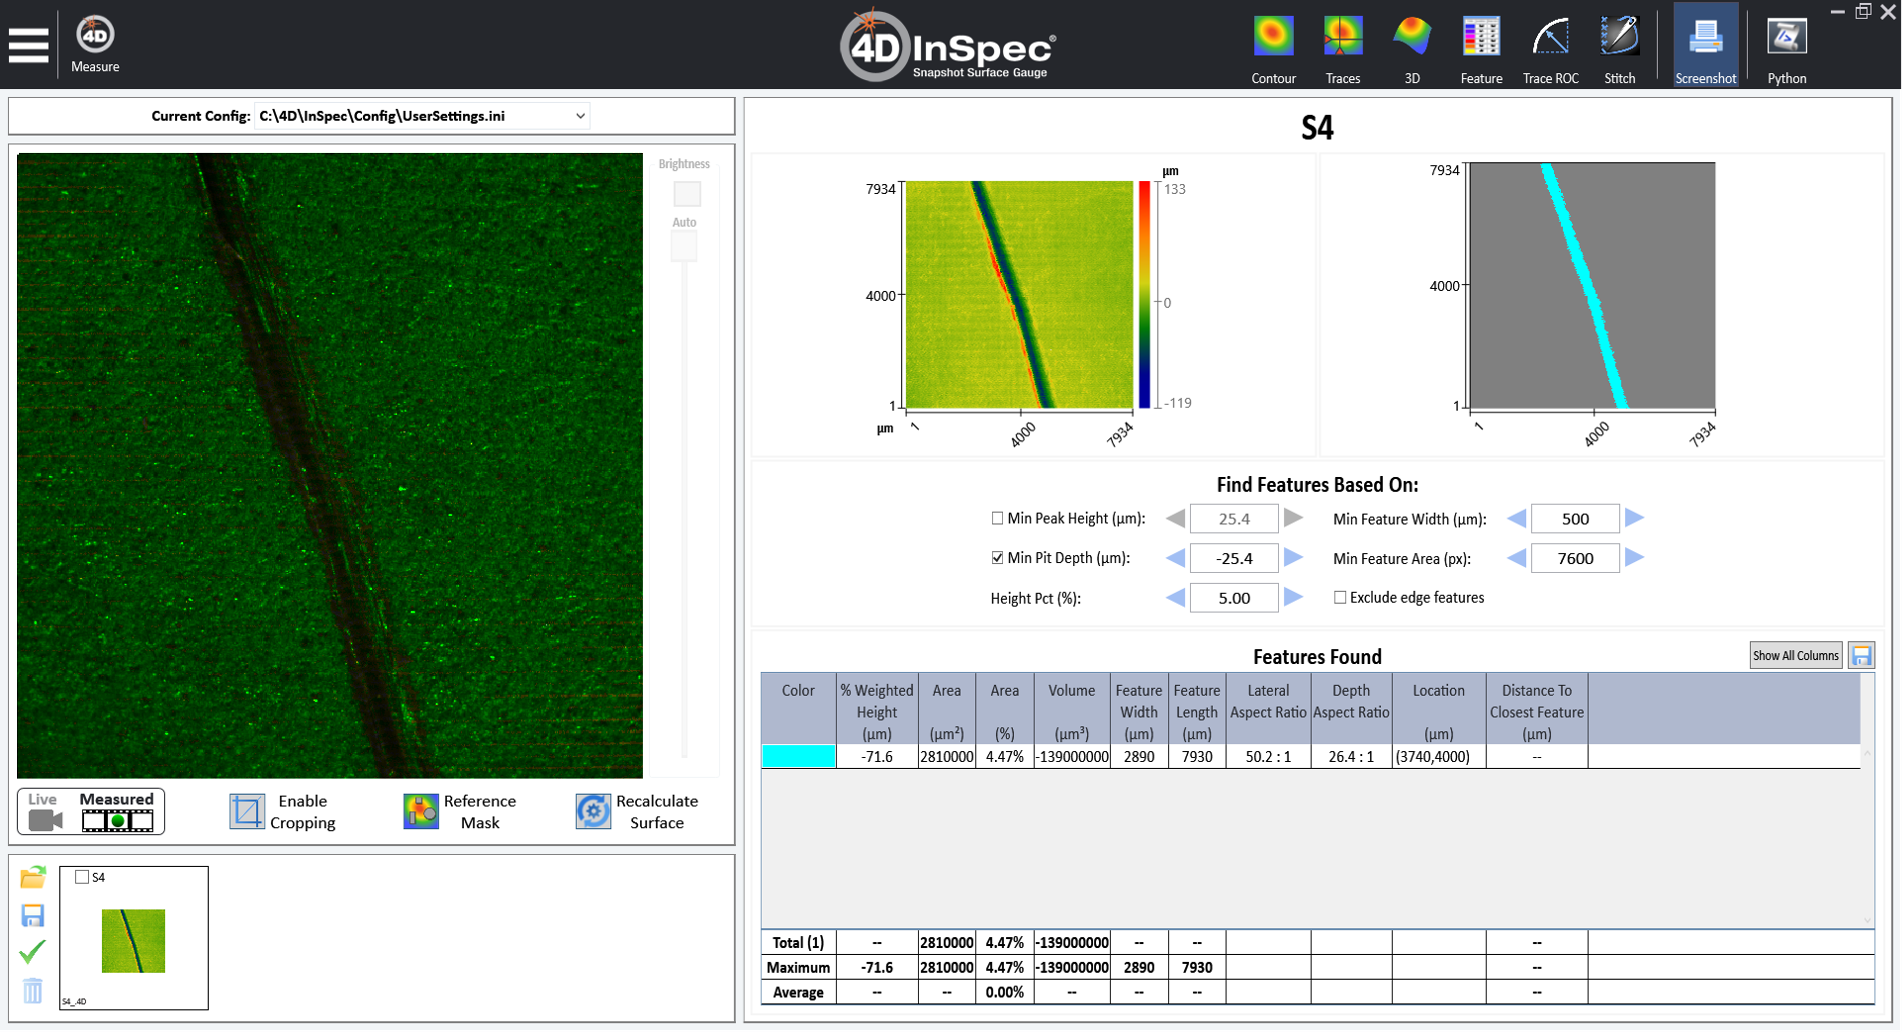1902x1032 pixels.
Task: Open the Reference Mask tool
Action: click(421, 811)
